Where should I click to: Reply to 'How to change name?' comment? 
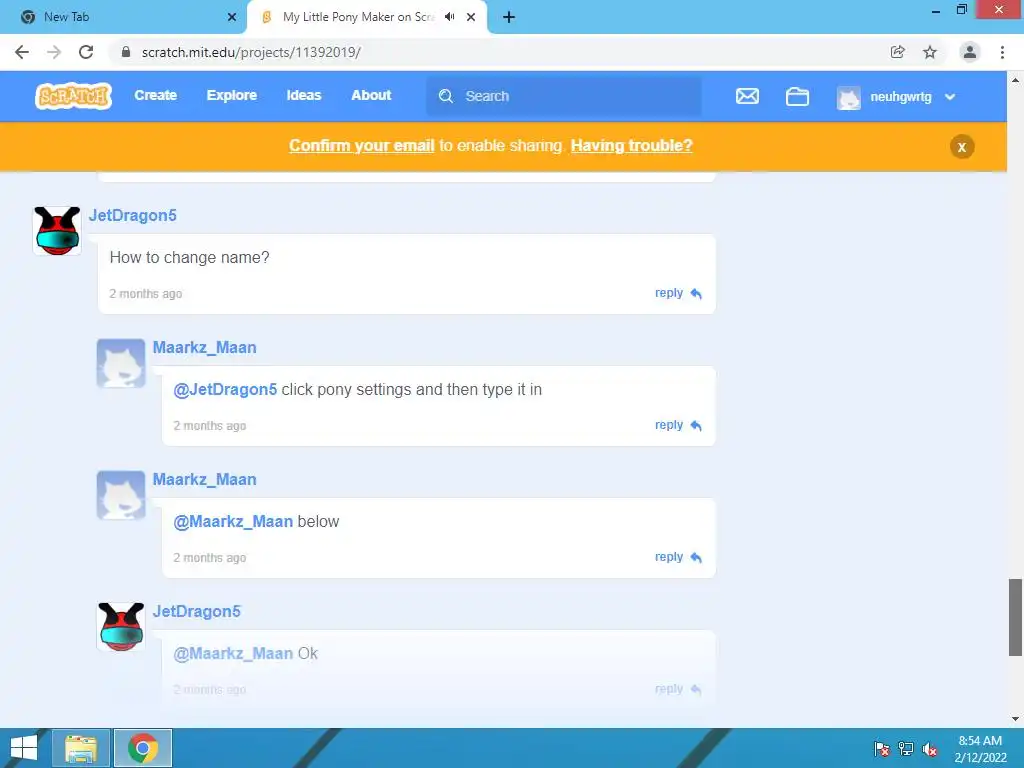tap(678, 293)
